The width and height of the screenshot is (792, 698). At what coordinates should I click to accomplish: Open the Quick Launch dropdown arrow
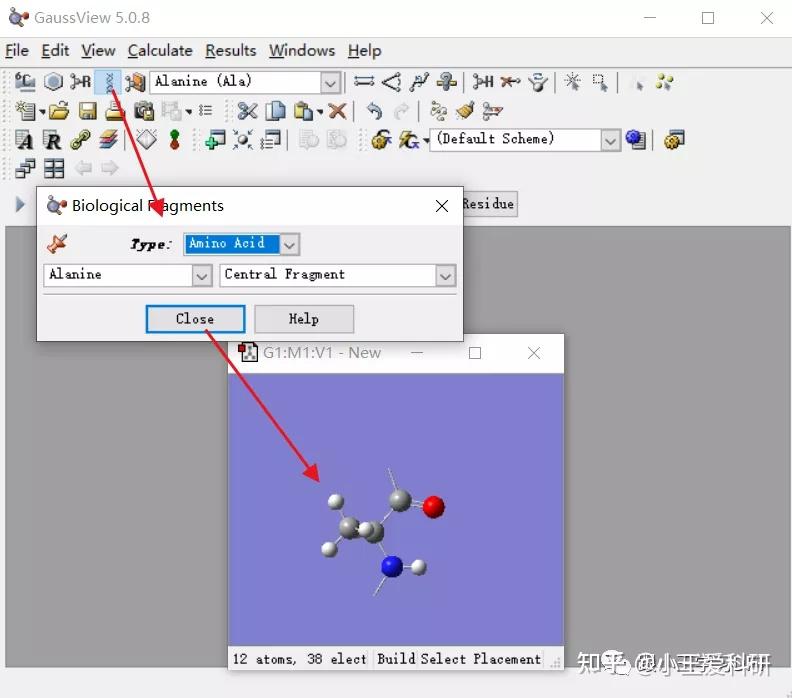[x=426, y=141]
